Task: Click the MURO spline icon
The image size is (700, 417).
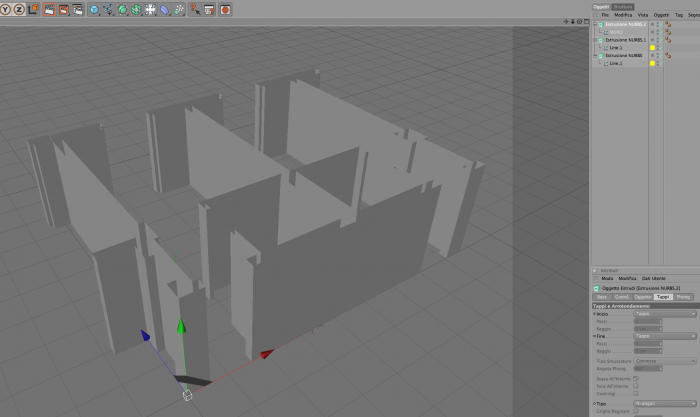Action: point(606,32)
